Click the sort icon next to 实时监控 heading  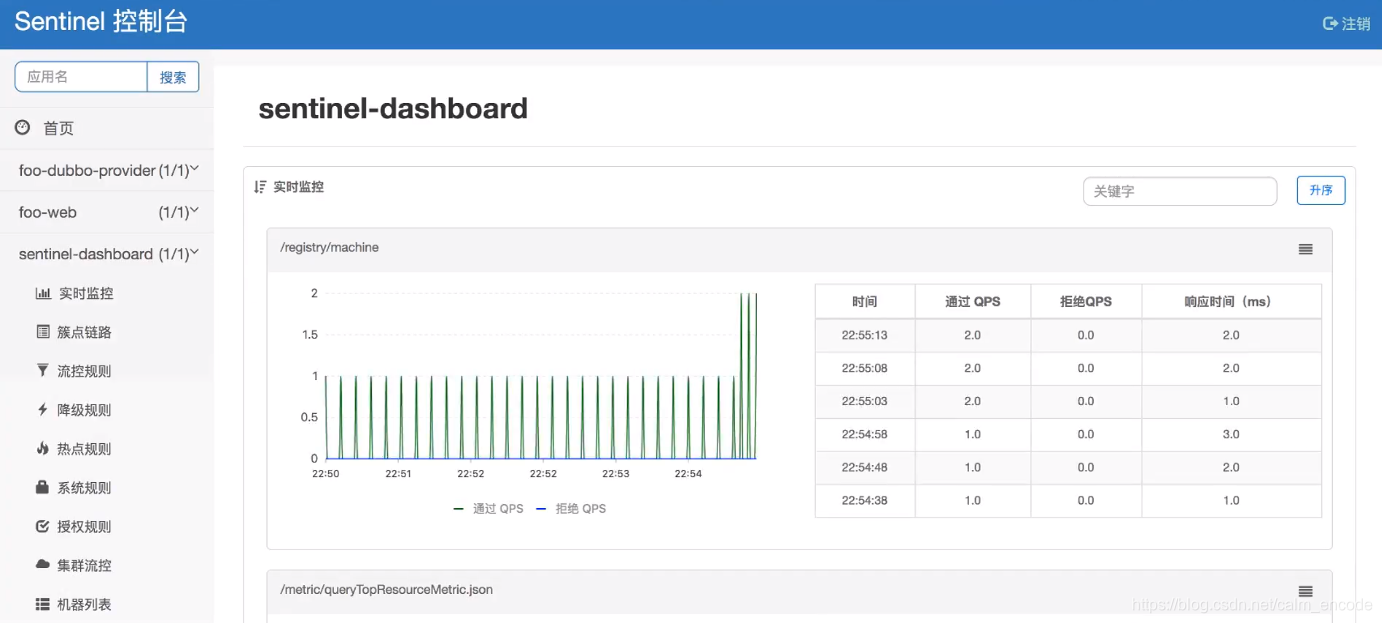tap(260, 187)
